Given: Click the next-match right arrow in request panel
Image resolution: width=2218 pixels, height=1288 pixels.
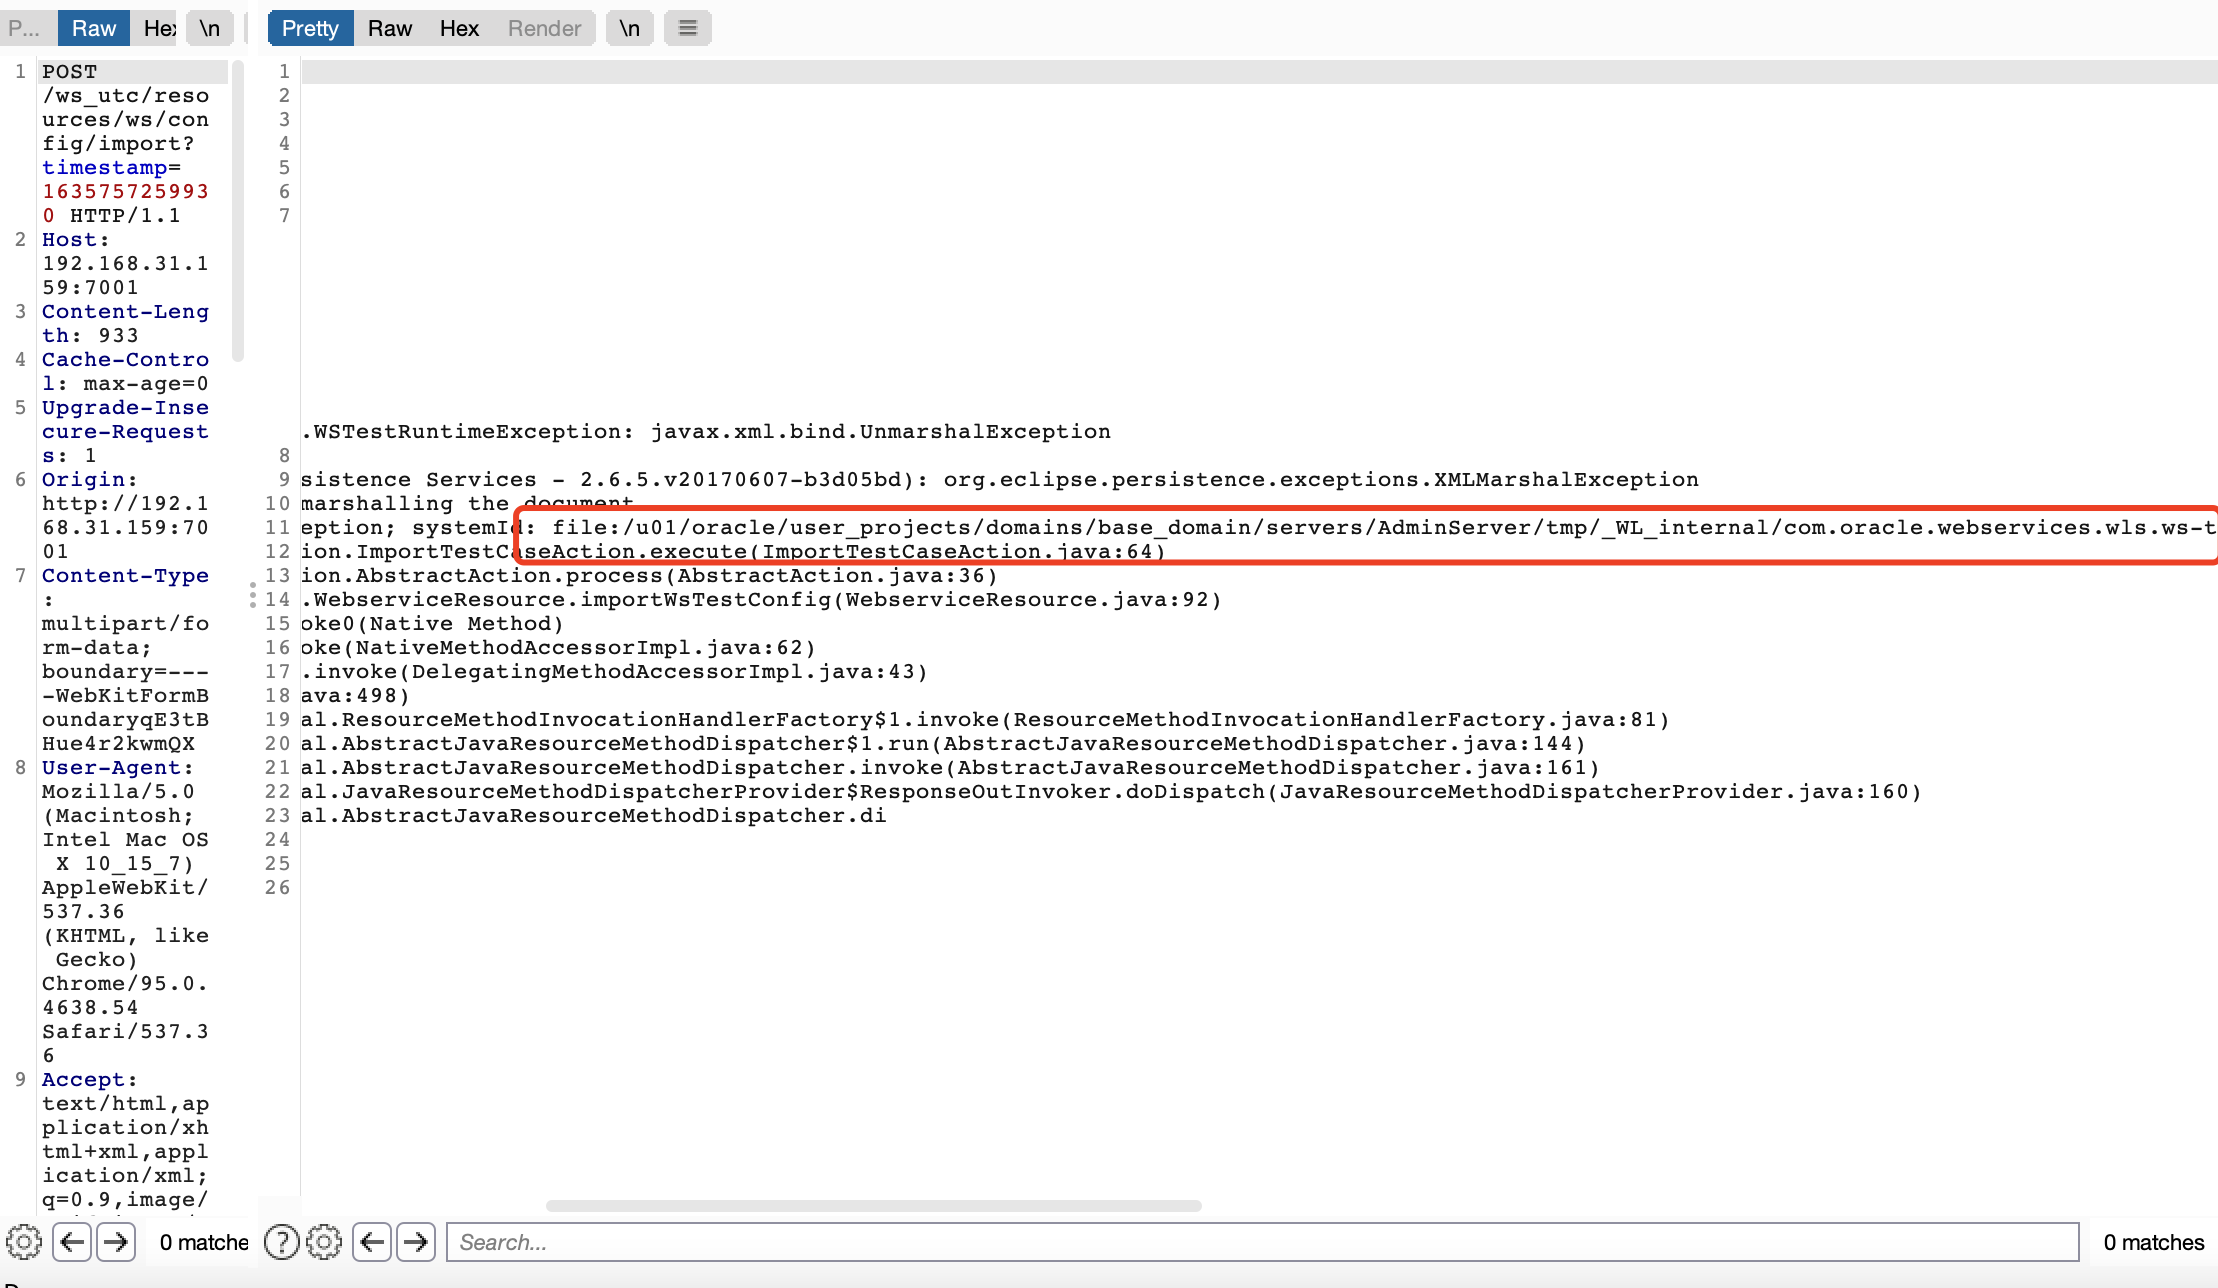Looking at the screenshot, I should point(116,1242).
